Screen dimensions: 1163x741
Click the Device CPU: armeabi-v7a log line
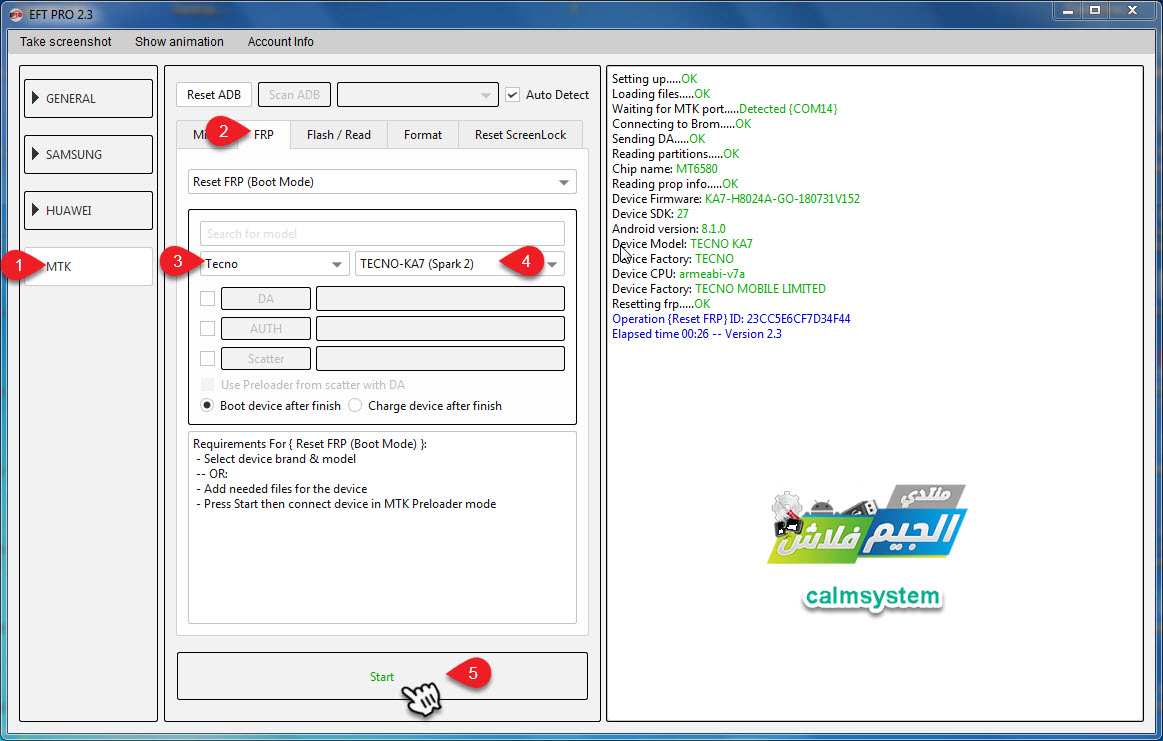tap(678, 274)
